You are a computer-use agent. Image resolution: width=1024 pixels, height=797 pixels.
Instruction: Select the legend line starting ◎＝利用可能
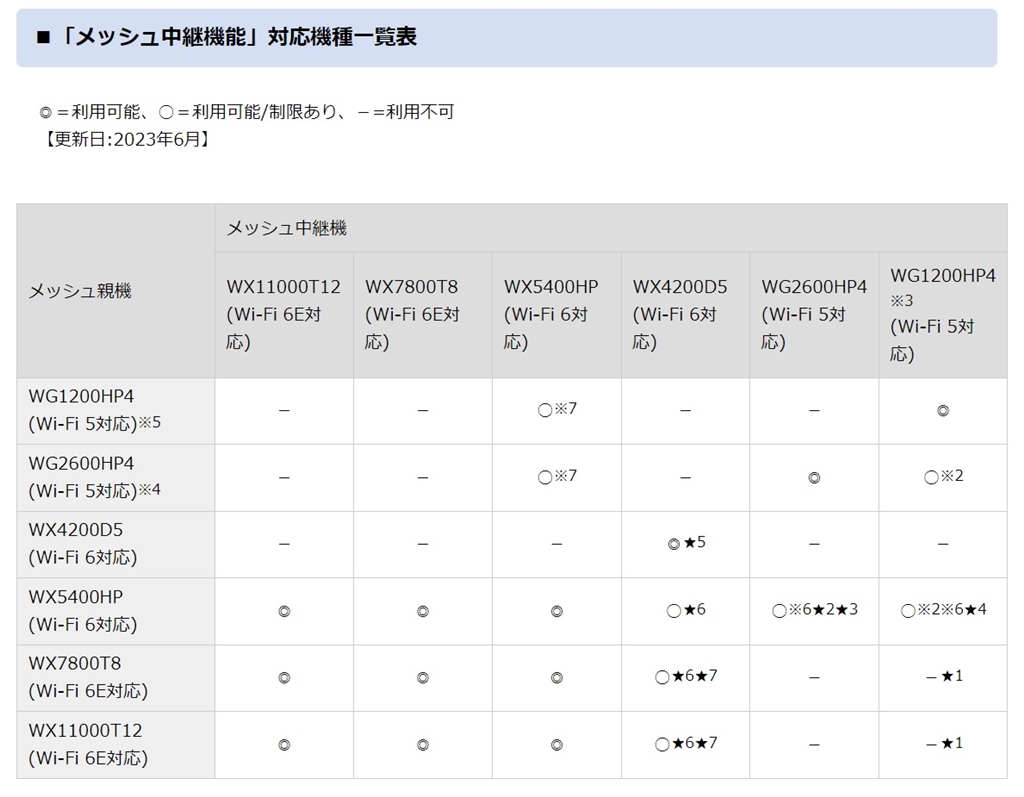pos(246,112)
